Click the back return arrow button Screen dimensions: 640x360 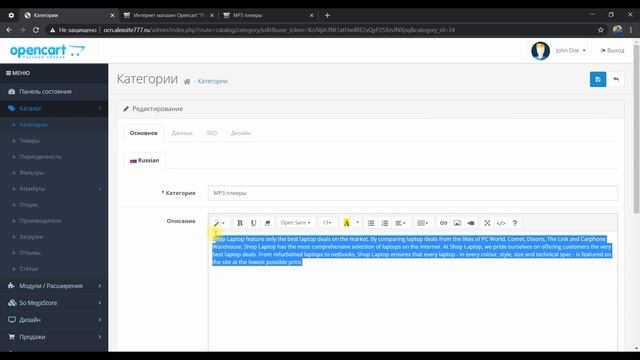point(616,79)
